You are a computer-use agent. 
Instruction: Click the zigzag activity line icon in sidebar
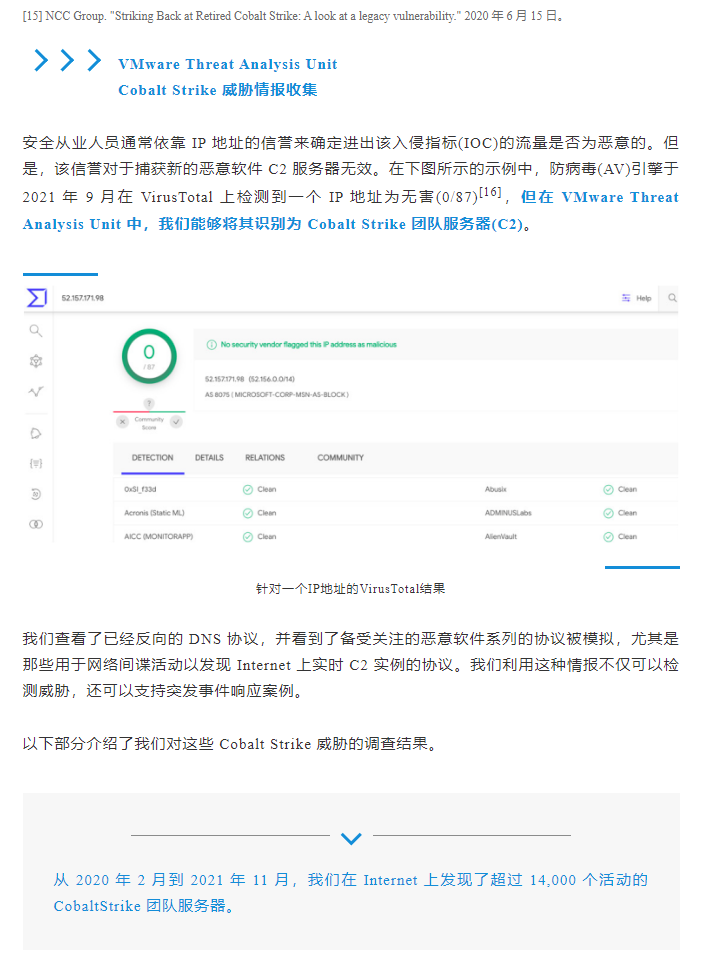click(36, 391)
